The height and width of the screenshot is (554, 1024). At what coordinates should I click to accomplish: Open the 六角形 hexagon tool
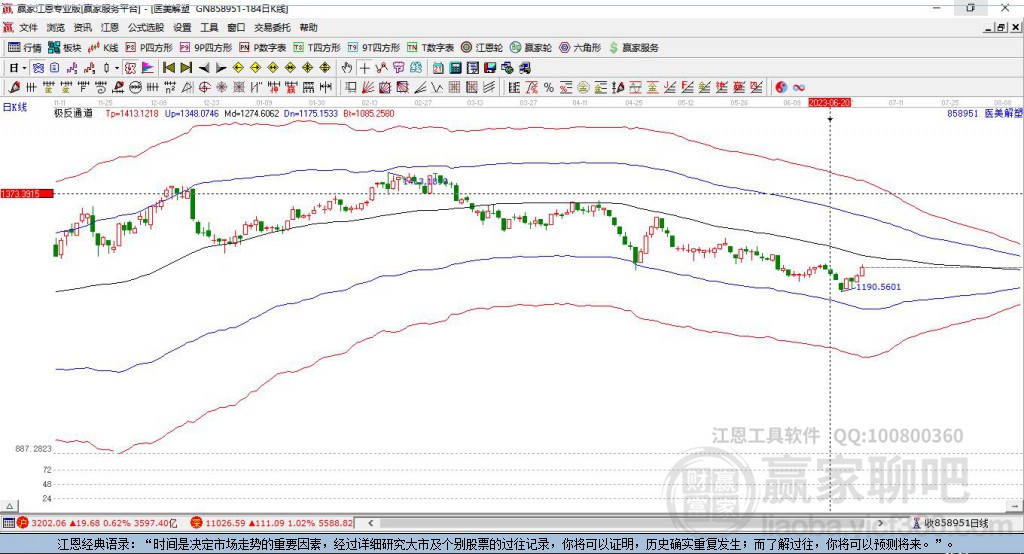coord(580,48)
